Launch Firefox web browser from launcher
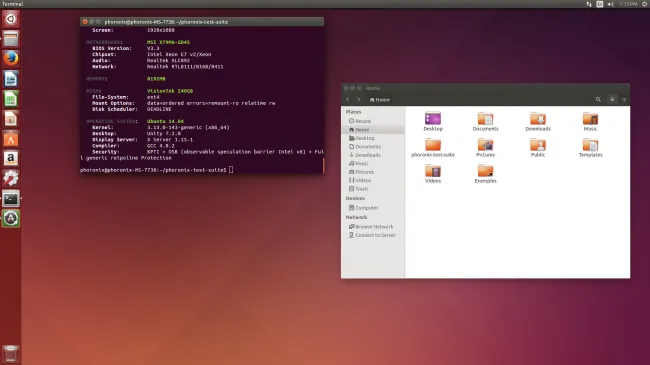The height and width of the screenshot is (365, 650). point(11,58)
